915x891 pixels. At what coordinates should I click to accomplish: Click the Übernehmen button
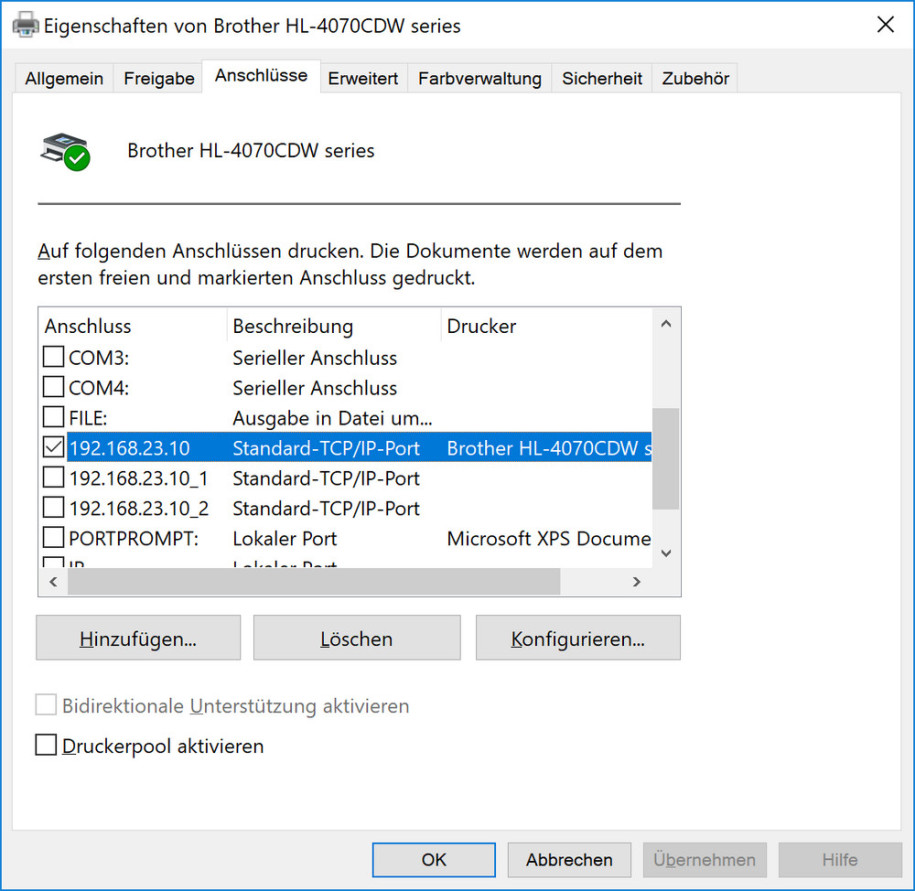pyautogui.click(x=705, y=859)
